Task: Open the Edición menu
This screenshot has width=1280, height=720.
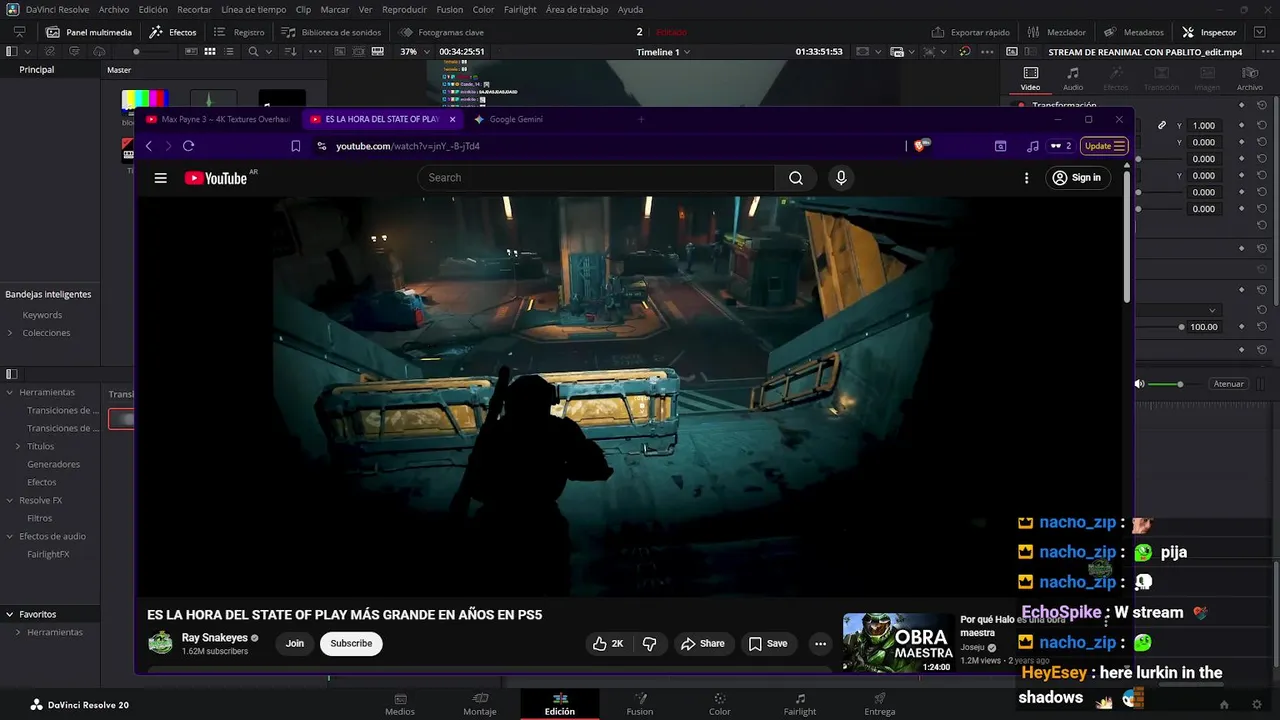Action: [153, 9]
